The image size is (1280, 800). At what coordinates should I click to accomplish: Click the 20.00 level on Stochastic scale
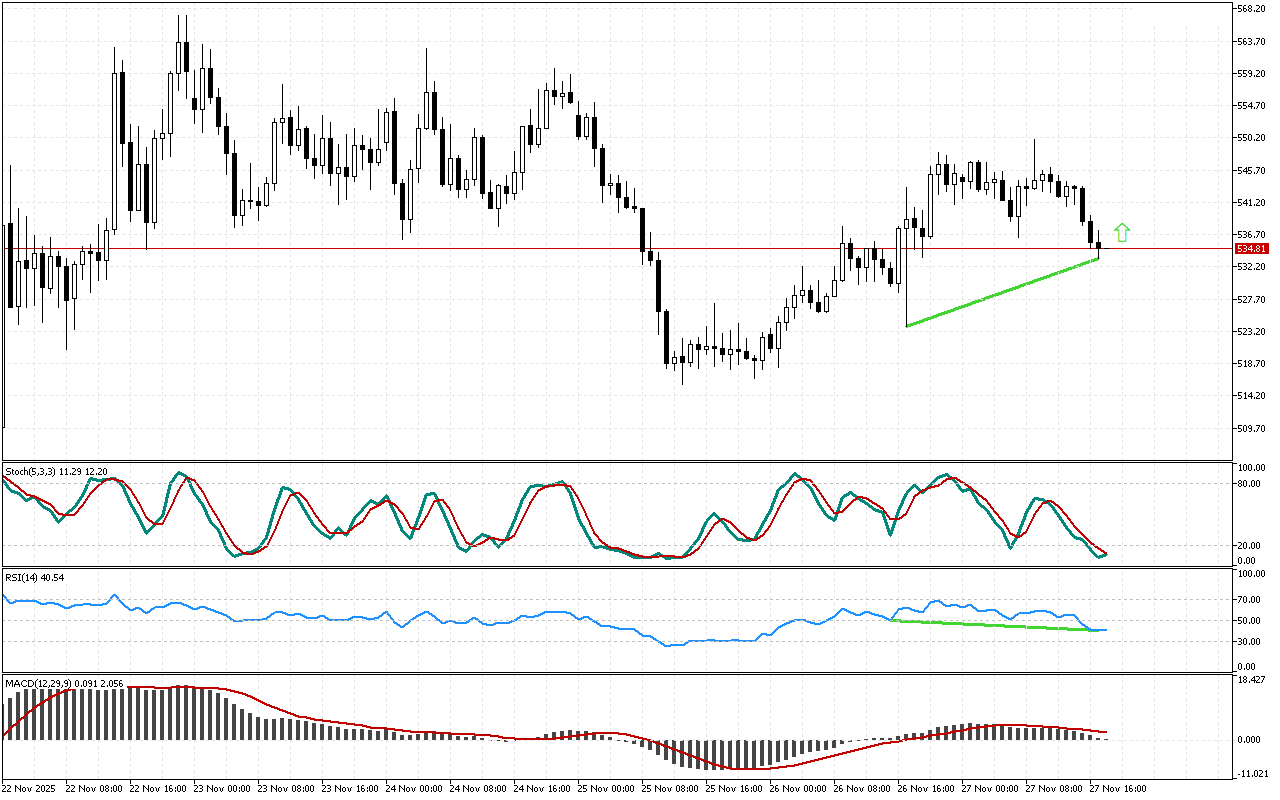click(1250, 545)
